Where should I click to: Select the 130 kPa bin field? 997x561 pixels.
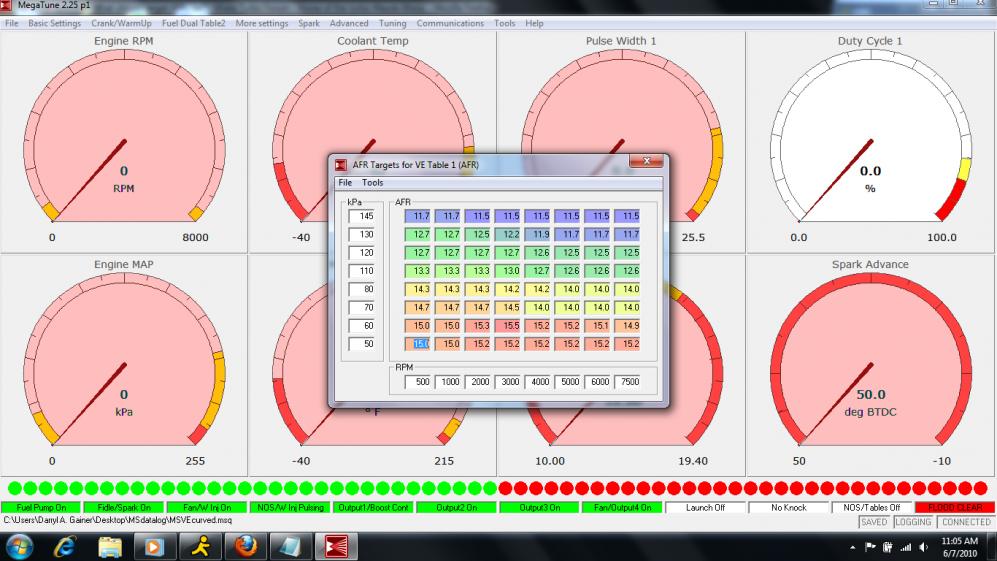coord(361,235)
